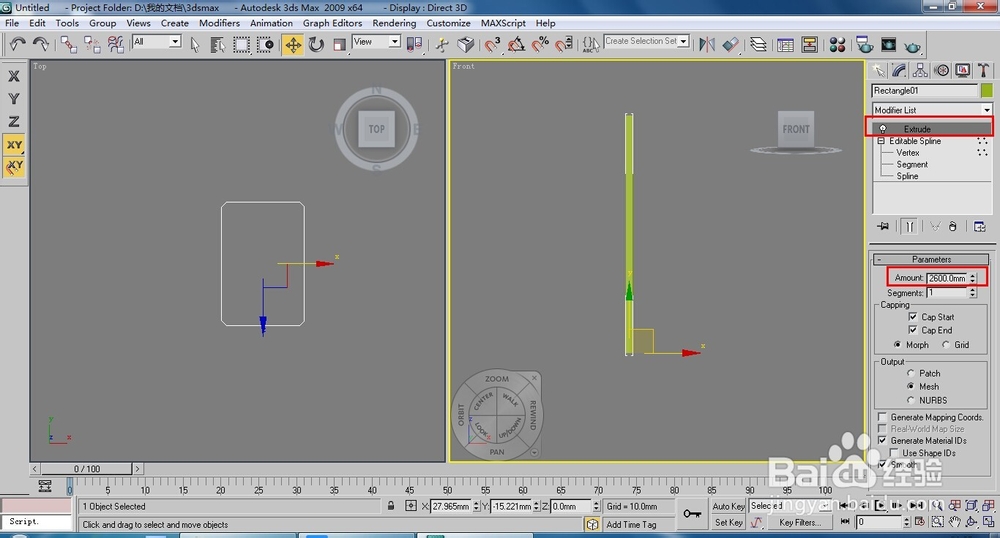Viewport: 1000px width, 538px height.
Task: Pick the Select Object arrow tool
Action: (195, 45)
